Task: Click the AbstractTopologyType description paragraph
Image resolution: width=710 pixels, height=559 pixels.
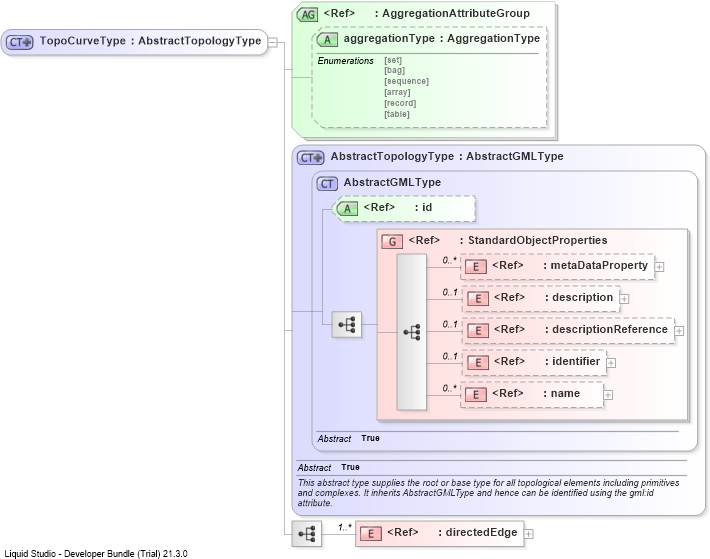Action: click(489, 493)
